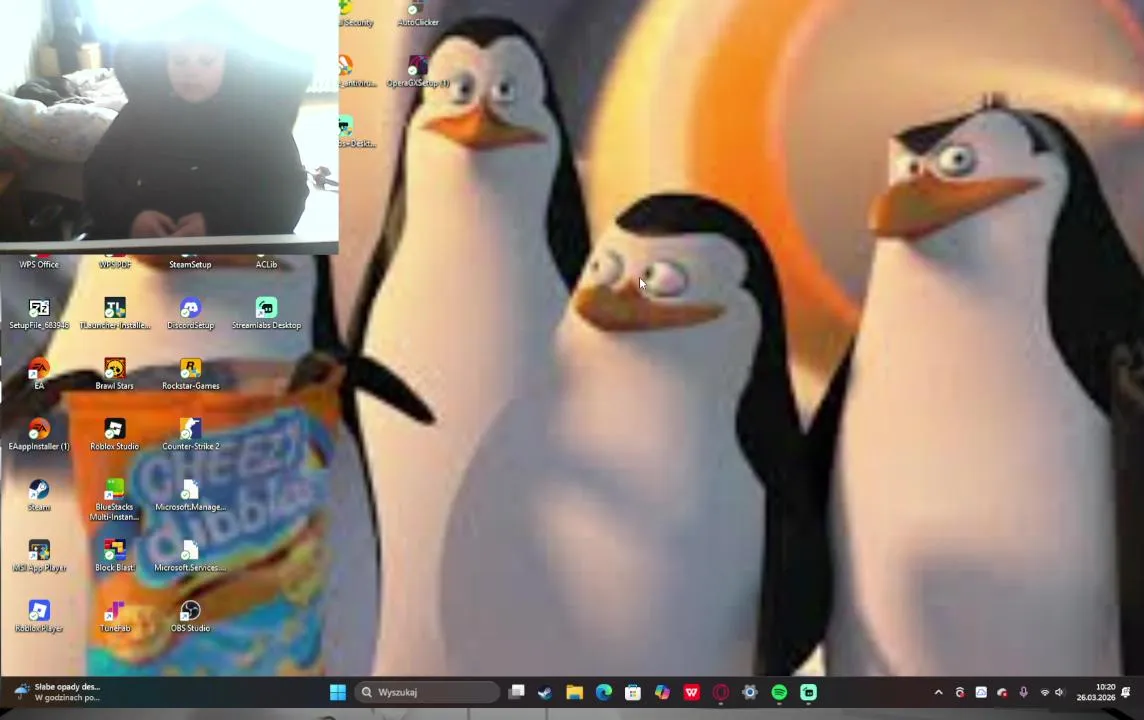Click the SteamSetup icon label
Screen dimensions: 1144x720
pyautogui.click(x=190, y=265)
